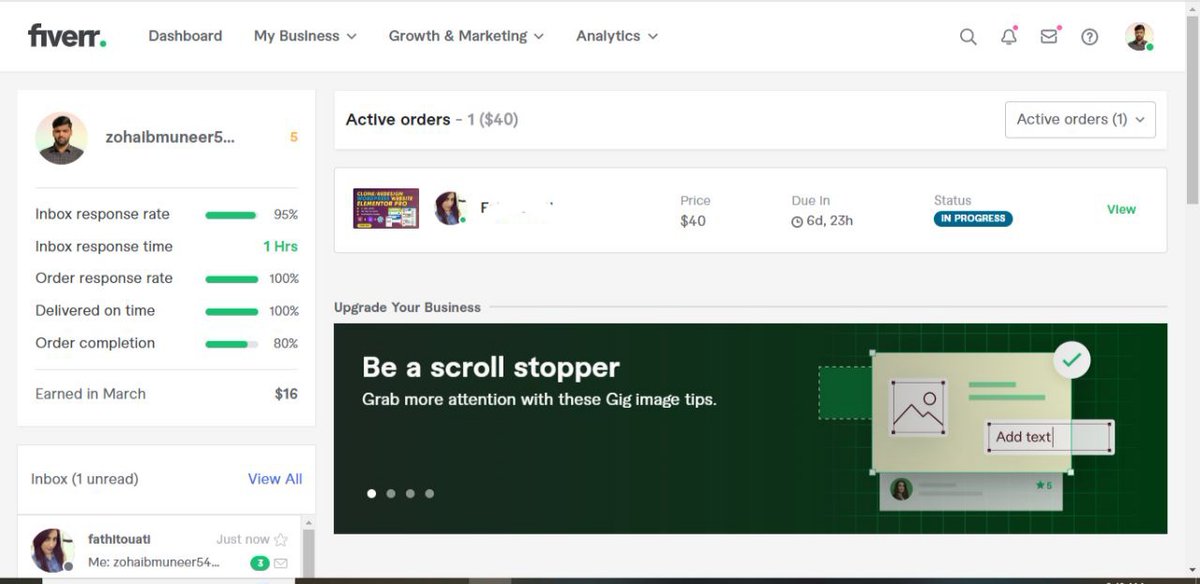This screenshot has width=1200, height=584.
Task: Click the Inbox response rate progress bar
Action: [232, 215]
